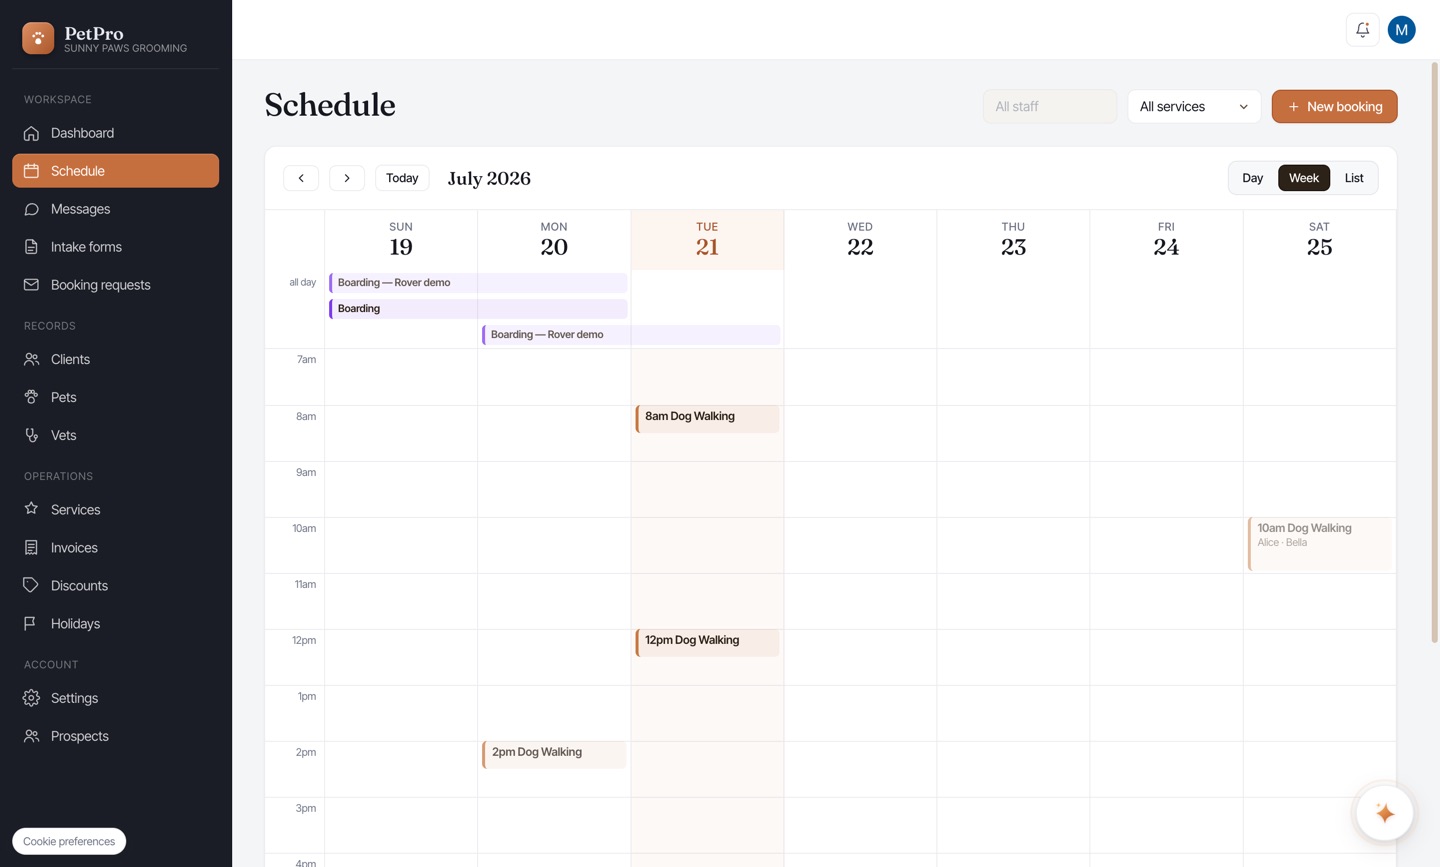Open the 10am Dog Walking Alice Bella event
The height and width of the screenshot is (867, 1440).
pyautogui.click(x=1320, y=544)
